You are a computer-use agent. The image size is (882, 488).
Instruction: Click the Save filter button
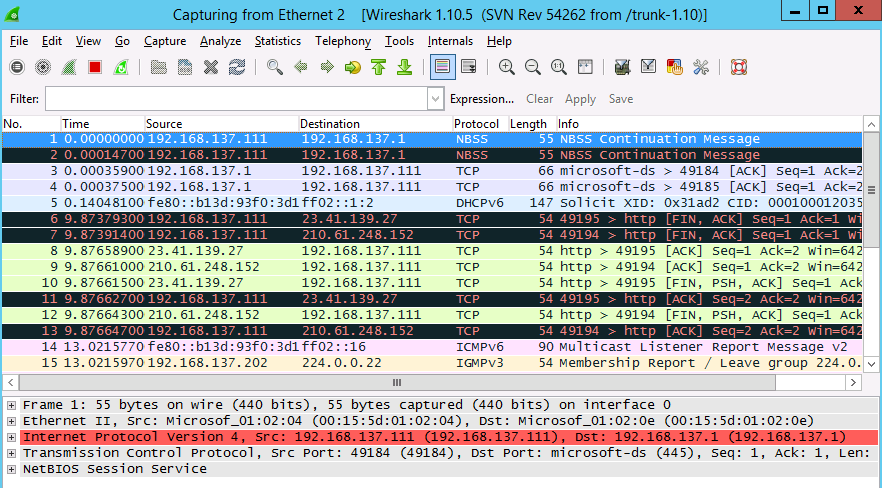click(620, 99)
